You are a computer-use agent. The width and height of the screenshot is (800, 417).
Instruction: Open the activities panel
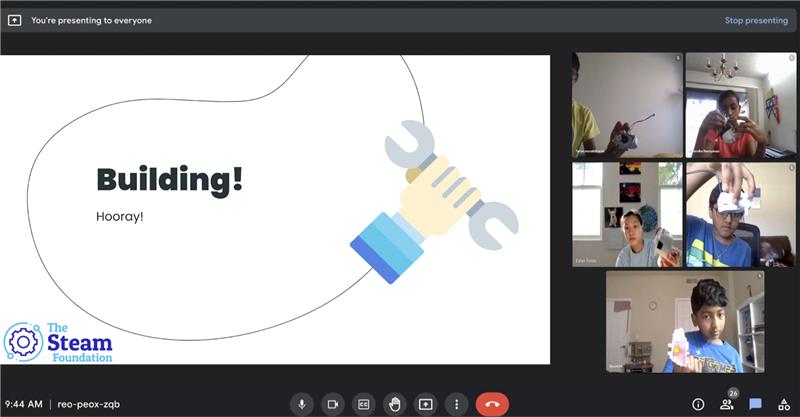[x=784, y=405]
